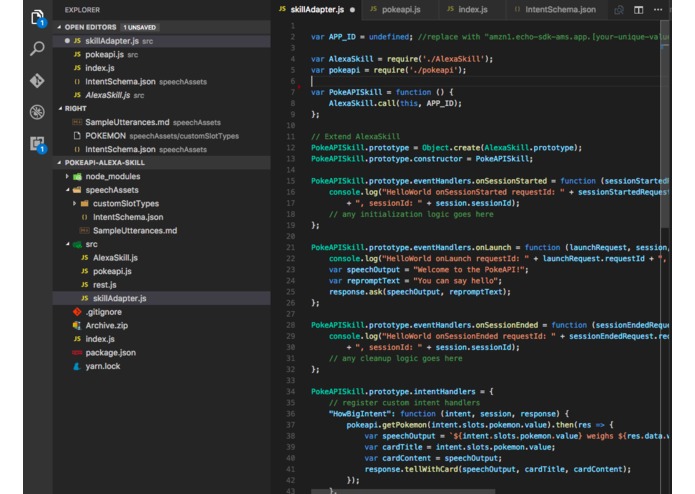Switch to the pokeapi.js tab

coord(401,10)
